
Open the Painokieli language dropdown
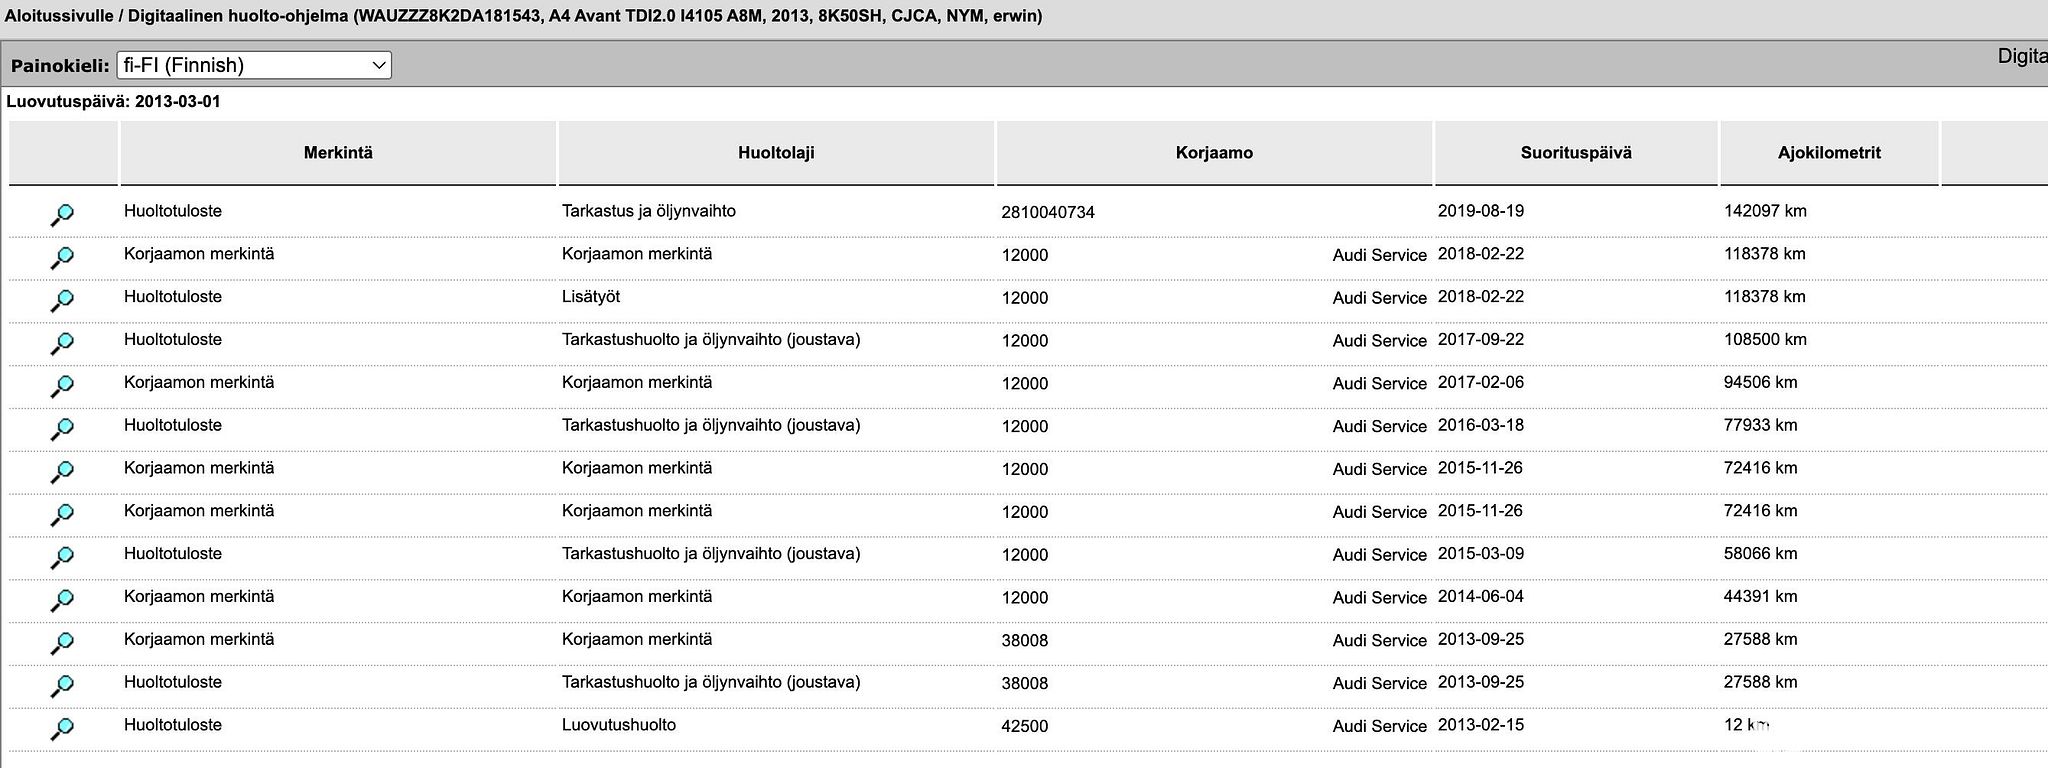coord(254,65)
